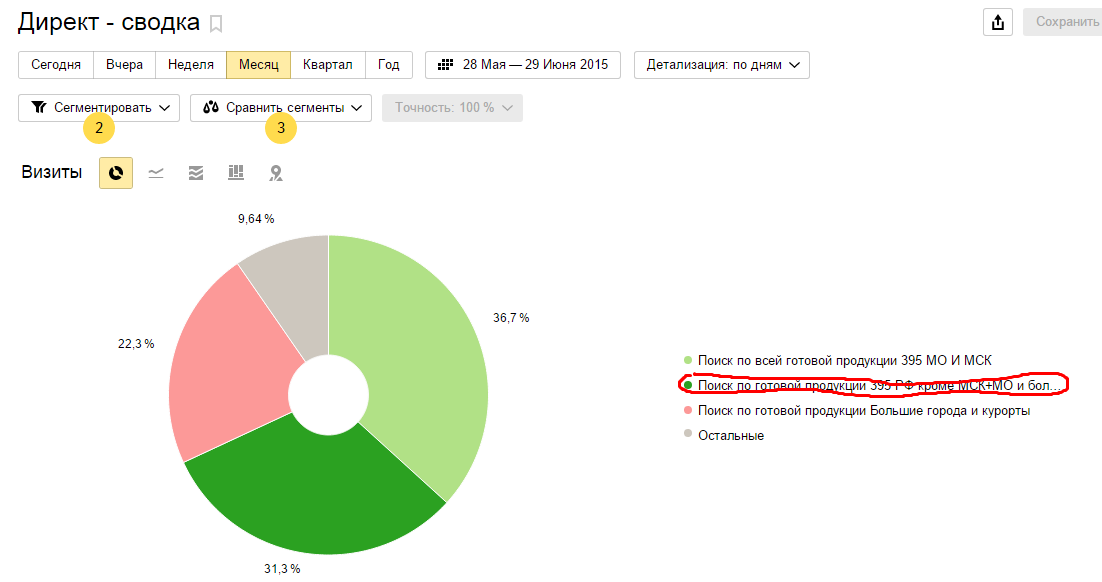Select the Вчера period tab
This screenshot has height=582, width=1102.
124,65
